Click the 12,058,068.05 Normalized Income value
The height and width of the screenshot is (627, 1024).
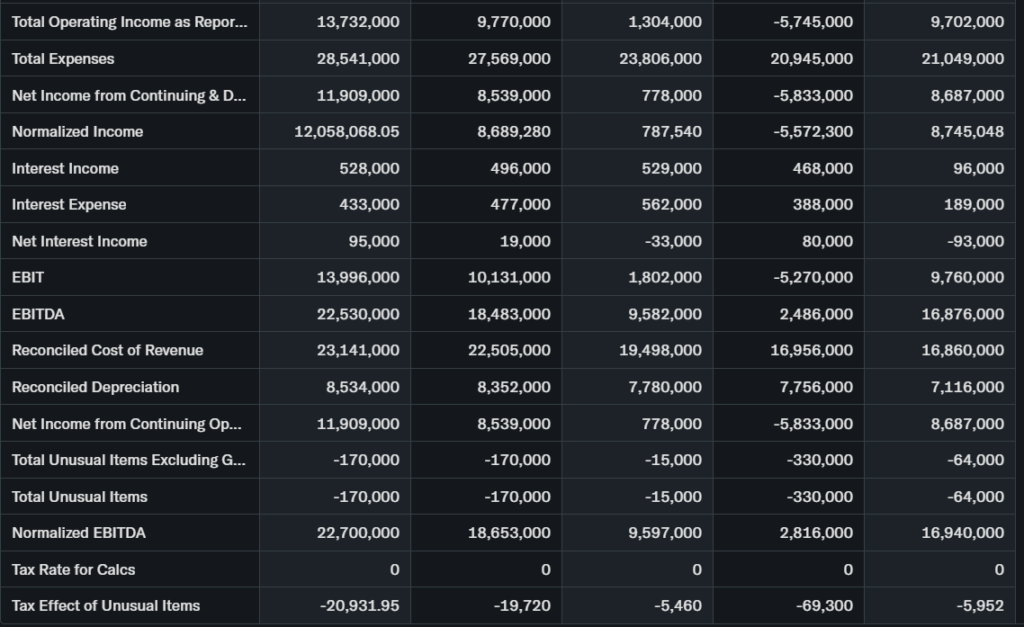346,132
